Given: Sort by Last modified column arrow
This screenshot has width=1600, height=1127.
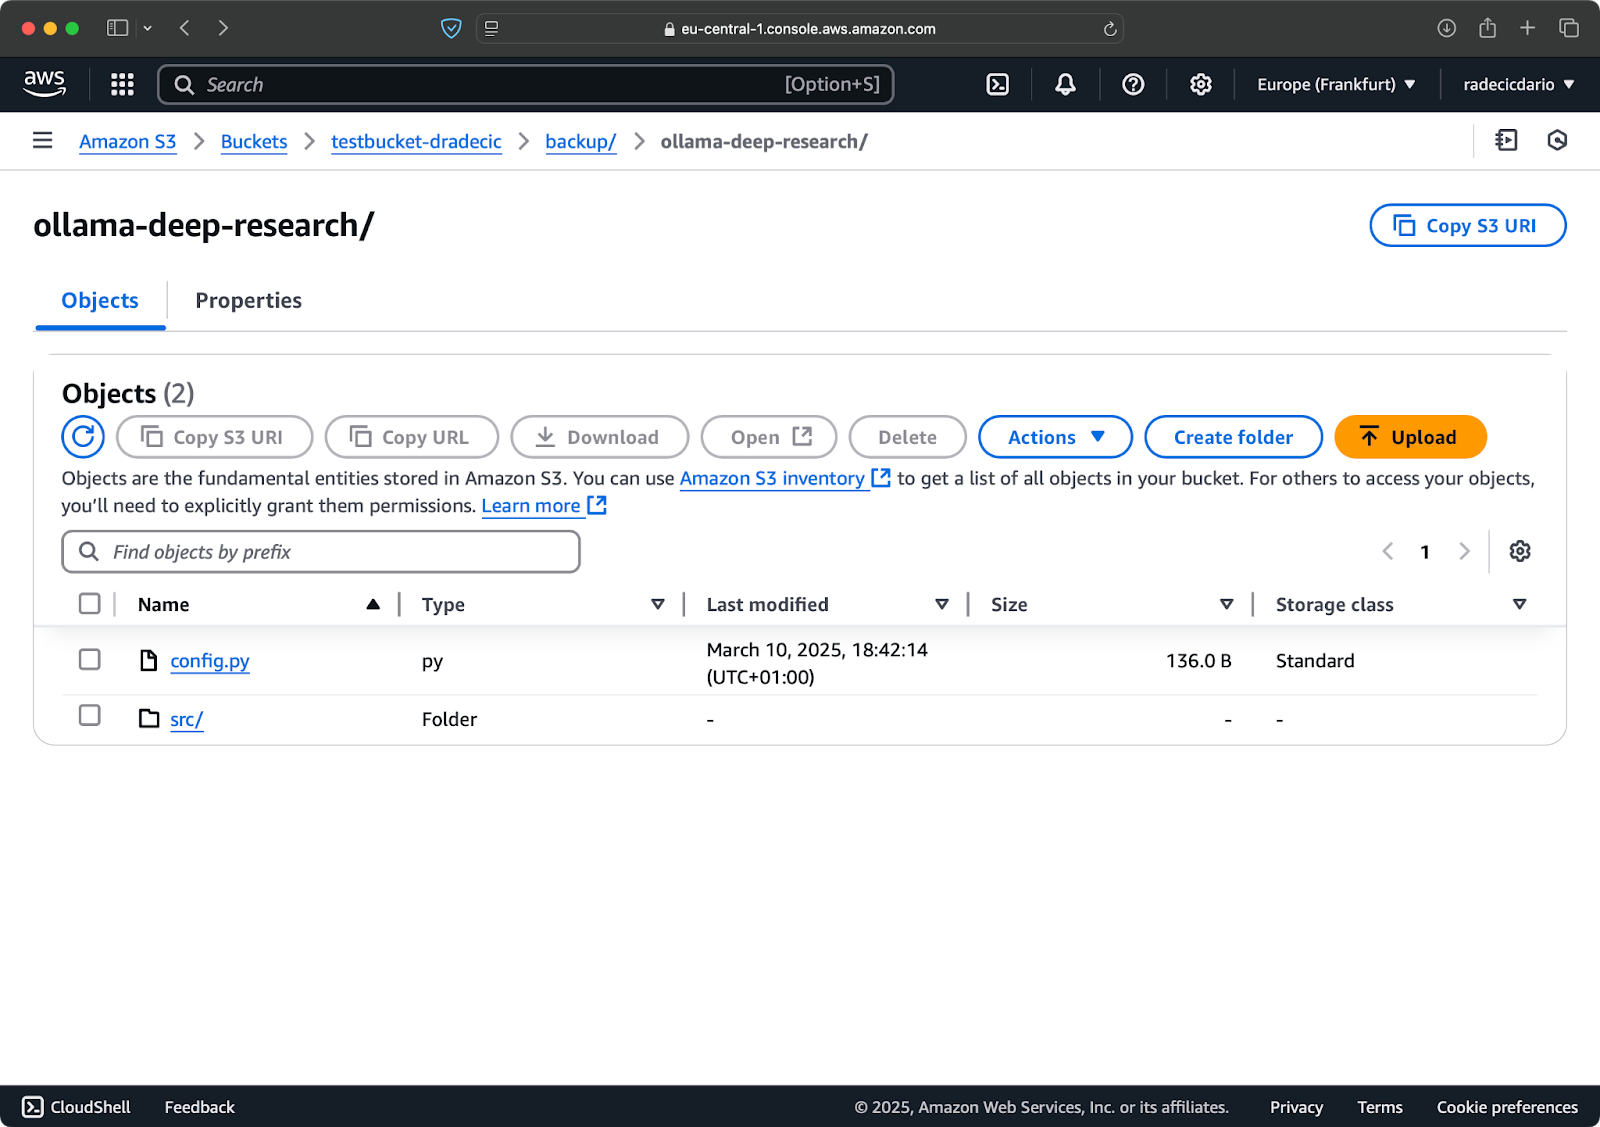Looking at the screenshot, I should point(942,604).
